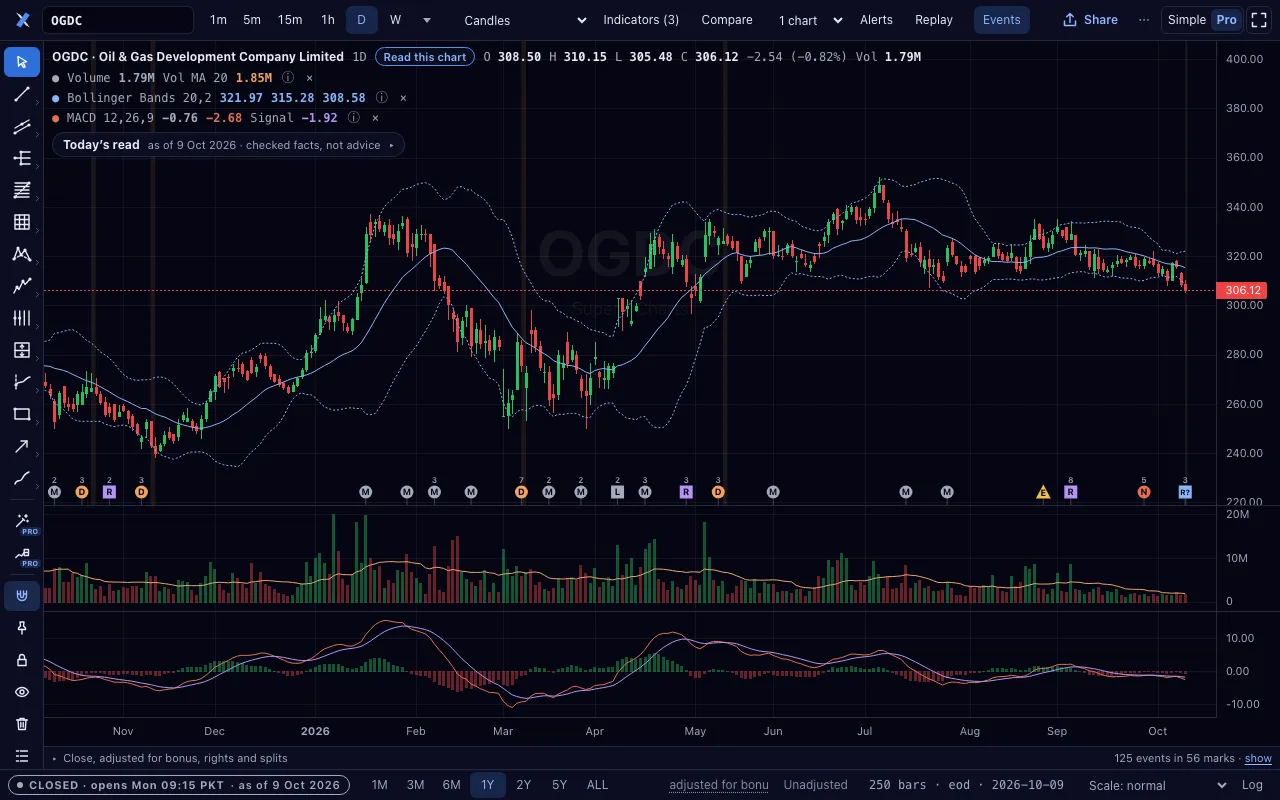Open the app logo in top-left corner
This screenshot has height=800, width=1280.
[x=23, y=20]
